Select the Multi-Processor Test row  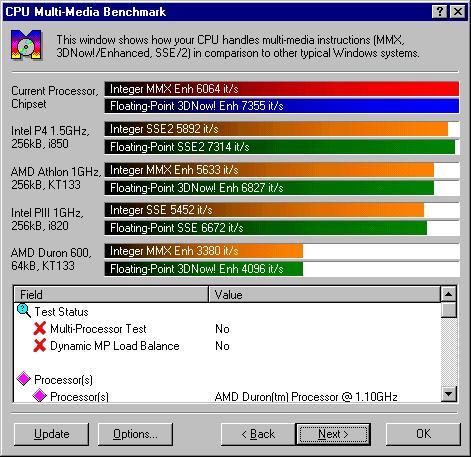[x=227, y=329]
